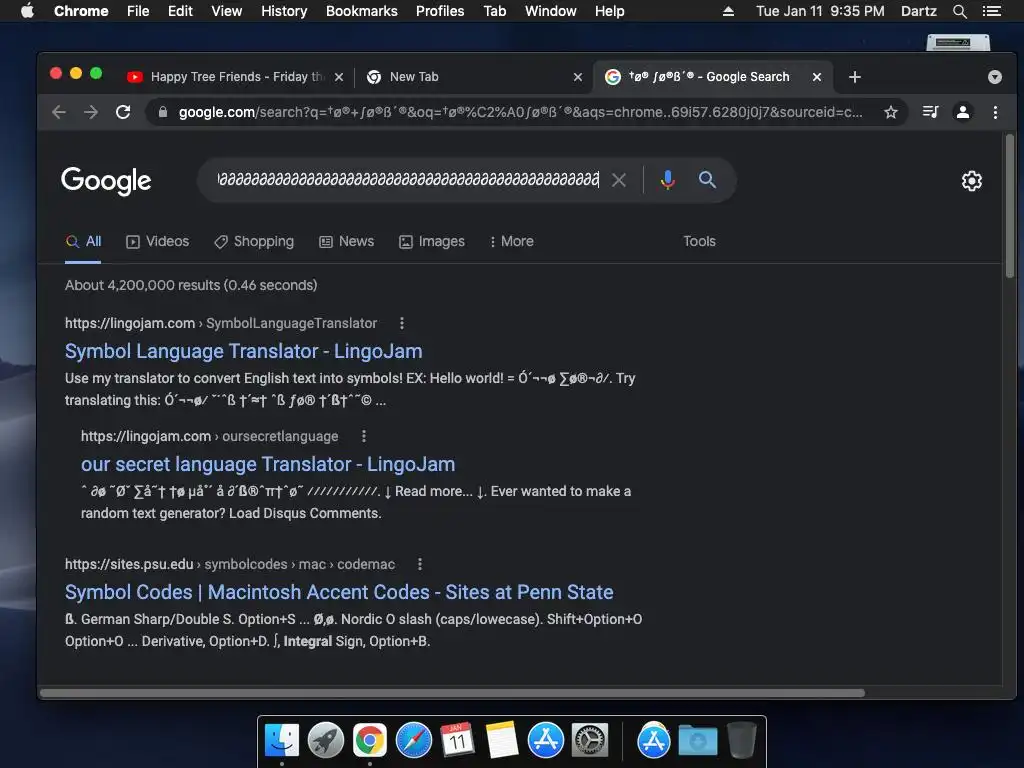The image size is (1024, 768).
Task: View site info via the lock icon
Action: pyautogui.click(x=163, y=112)
